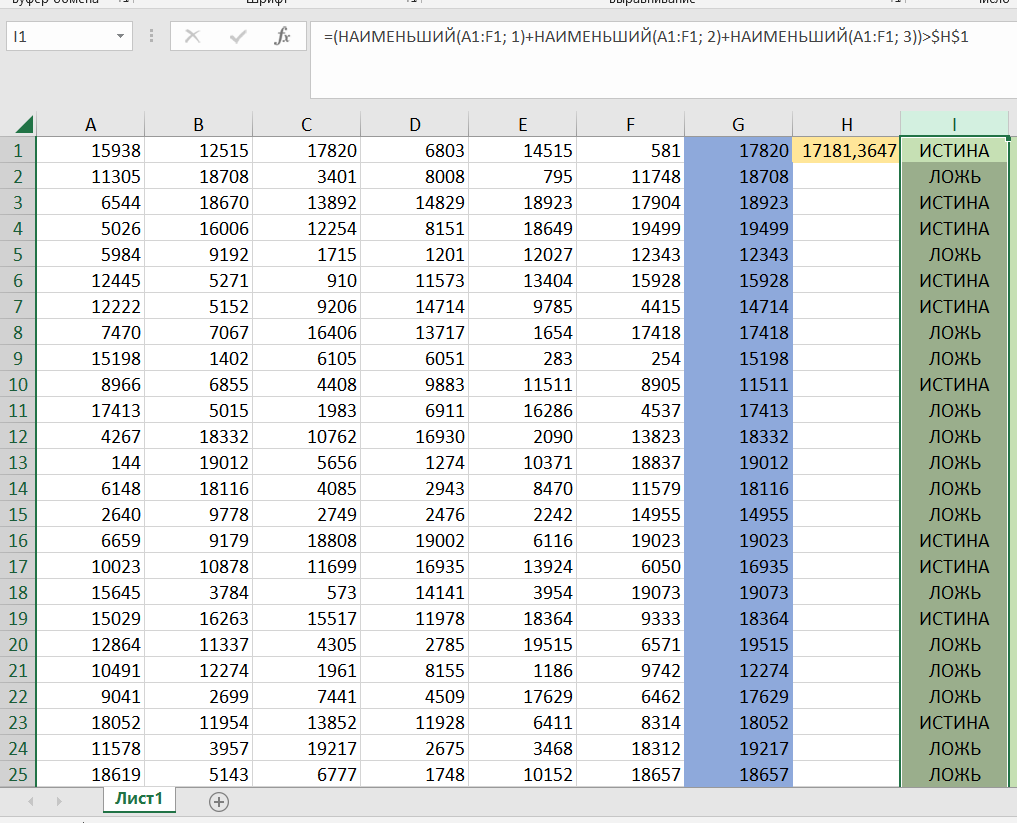Grab the vertical dots handle beside Name Box
Viewport: 1017px width, 823px height.
point(152,37)
